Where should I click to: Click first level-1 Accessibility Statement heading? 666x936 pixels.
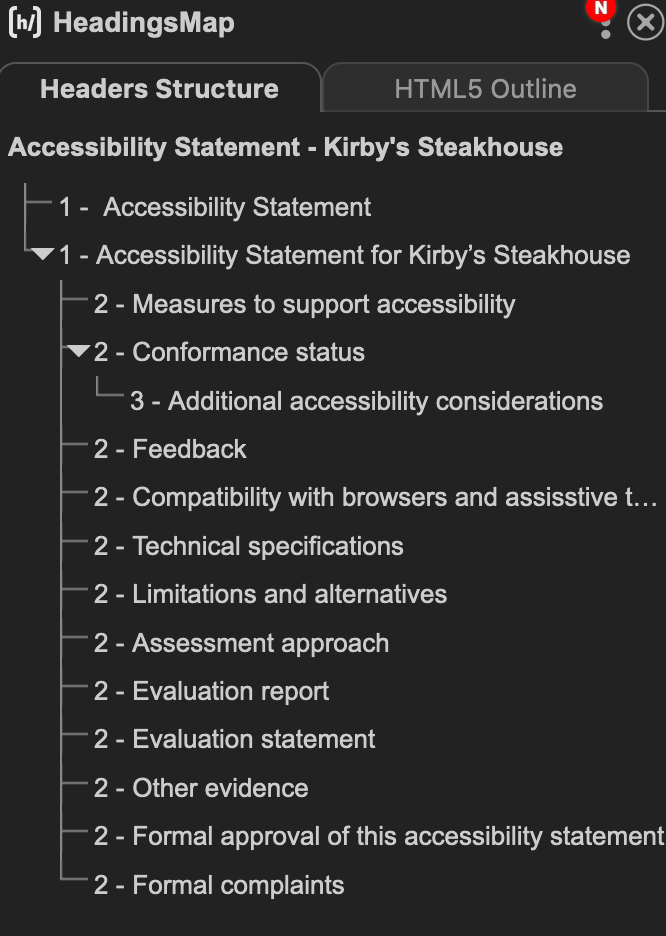point(215,207)
